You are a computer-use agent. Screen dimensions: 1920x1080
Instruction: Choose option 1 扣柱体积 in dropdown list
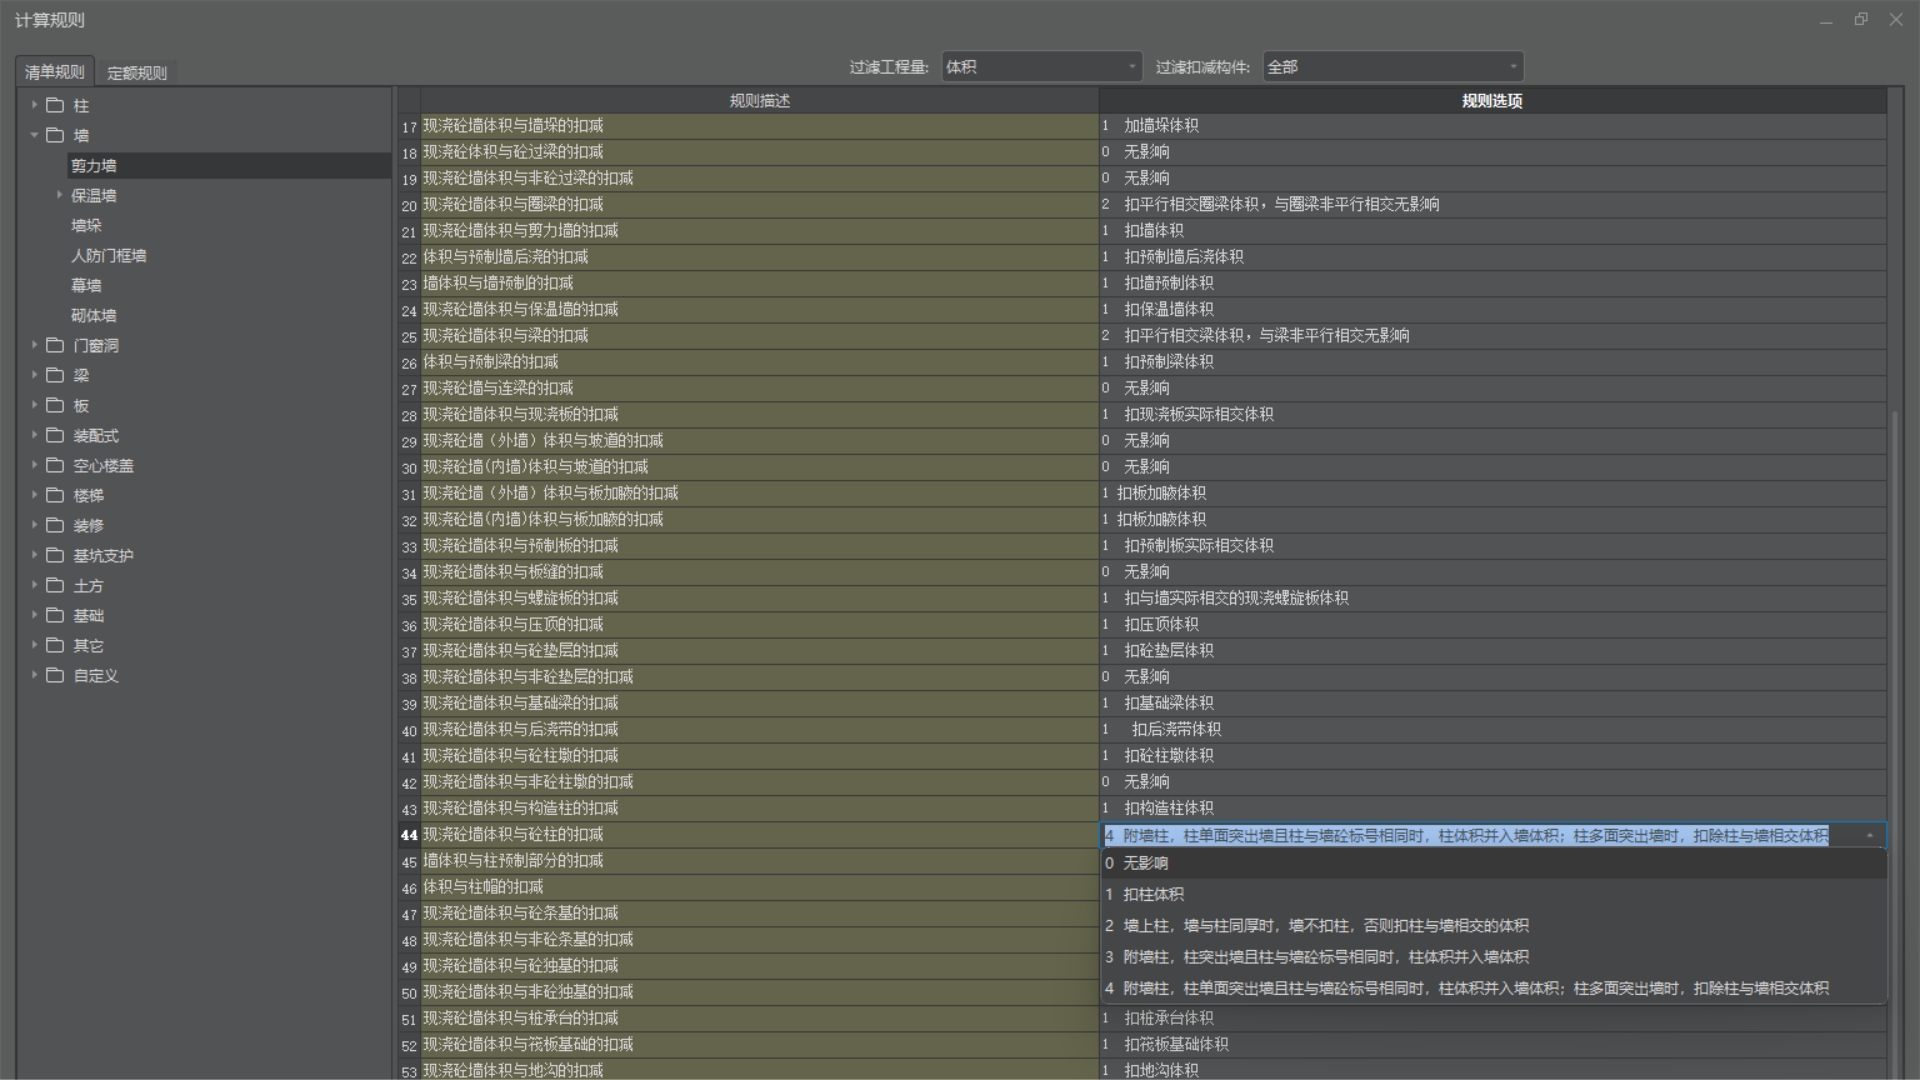[1493, 894]
